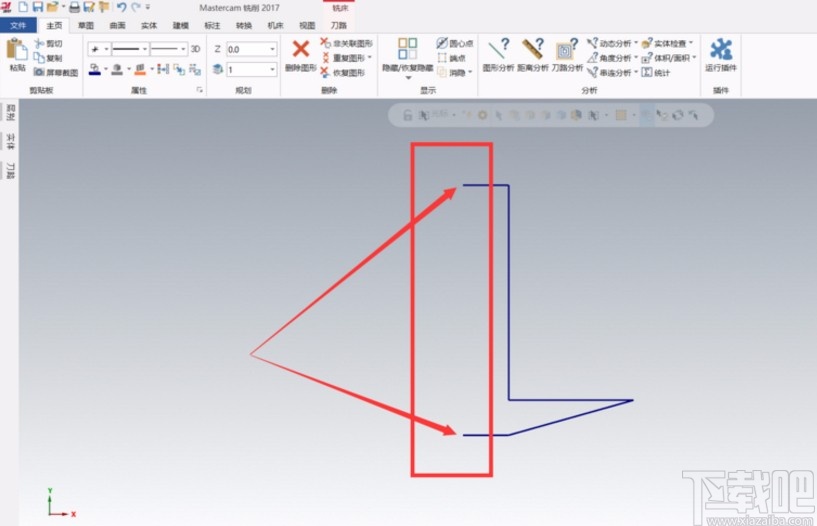Click the large 粘贴 paste icon

[17, 49]
